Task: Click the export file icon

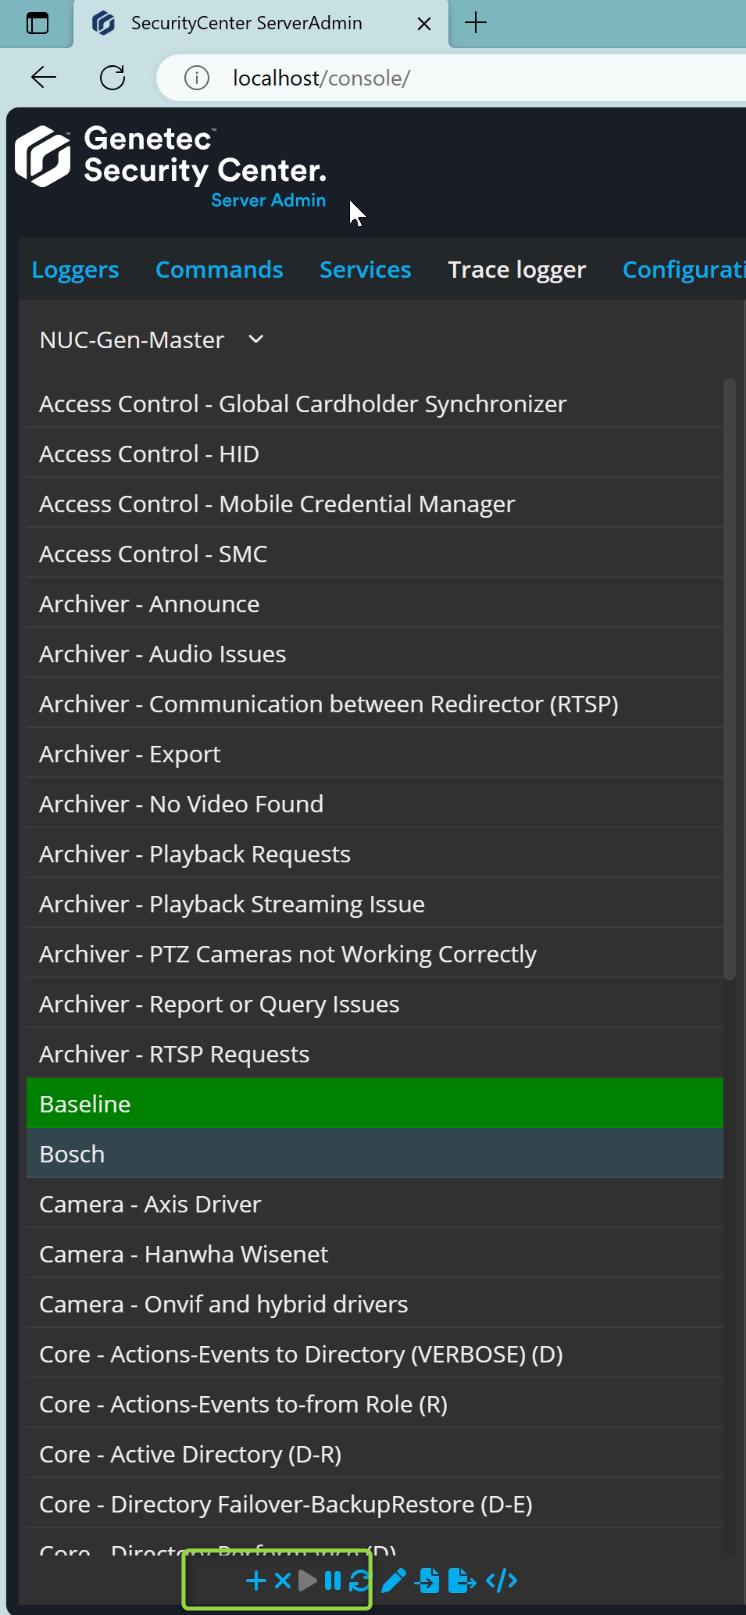Action: [462, 1580]
